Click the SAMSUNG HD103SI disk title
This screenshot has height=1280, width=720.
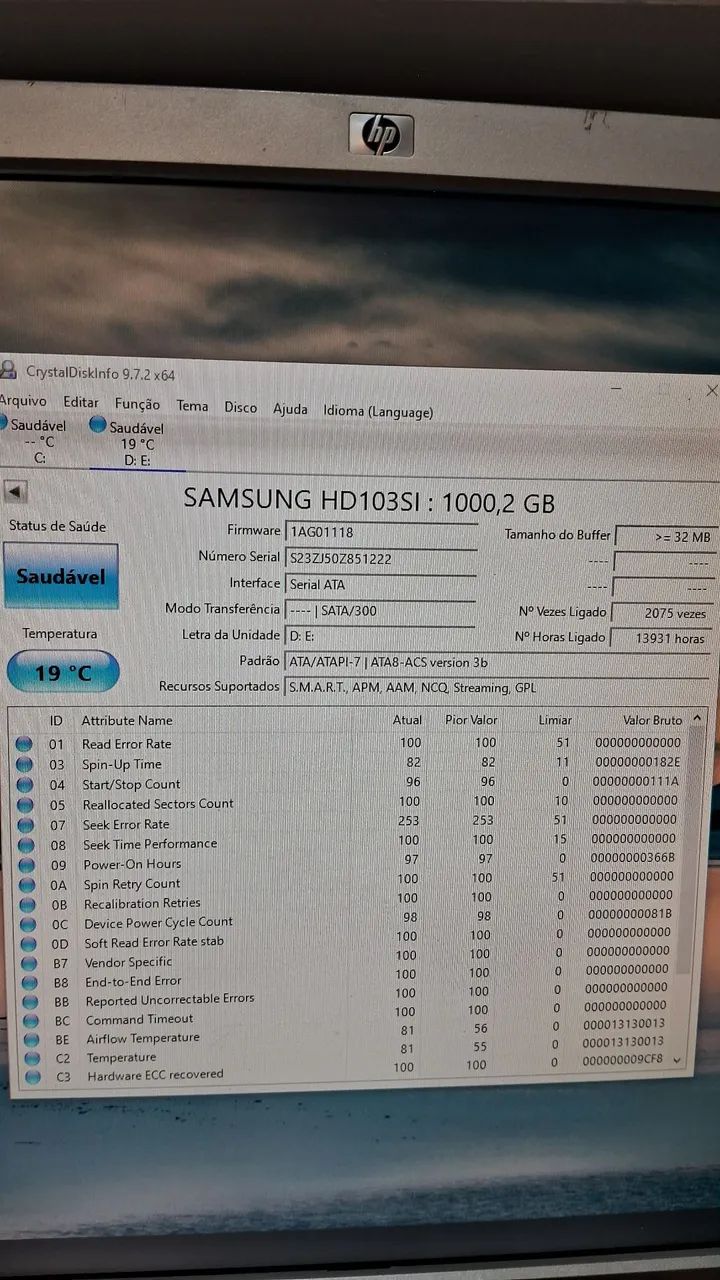click(369, 500)
